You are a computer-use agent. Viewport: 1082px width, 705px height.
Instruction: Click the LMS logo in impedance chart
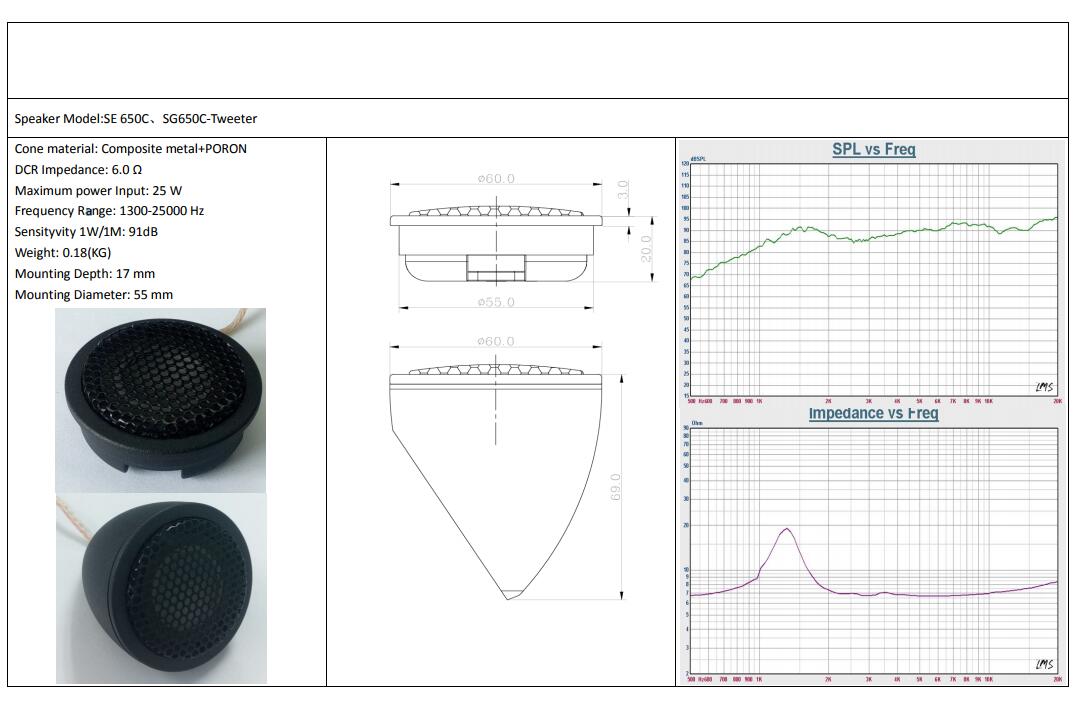(1044, 664)
